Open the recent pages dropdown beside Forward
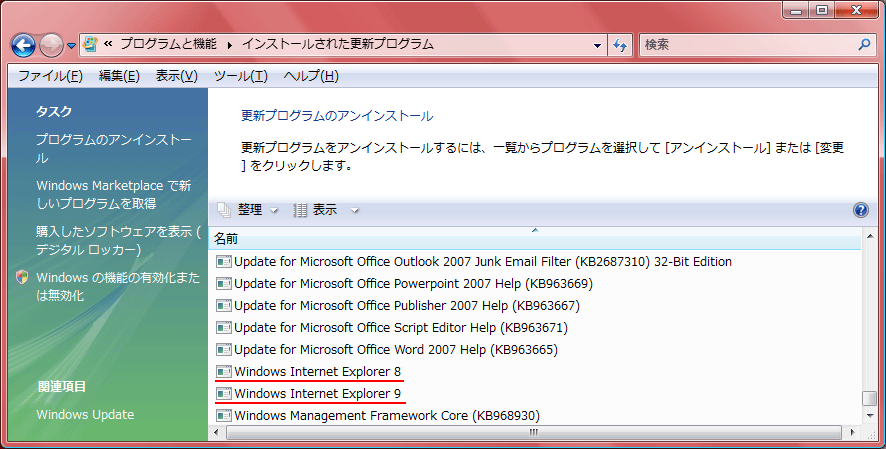 click(x=71, y=46)
